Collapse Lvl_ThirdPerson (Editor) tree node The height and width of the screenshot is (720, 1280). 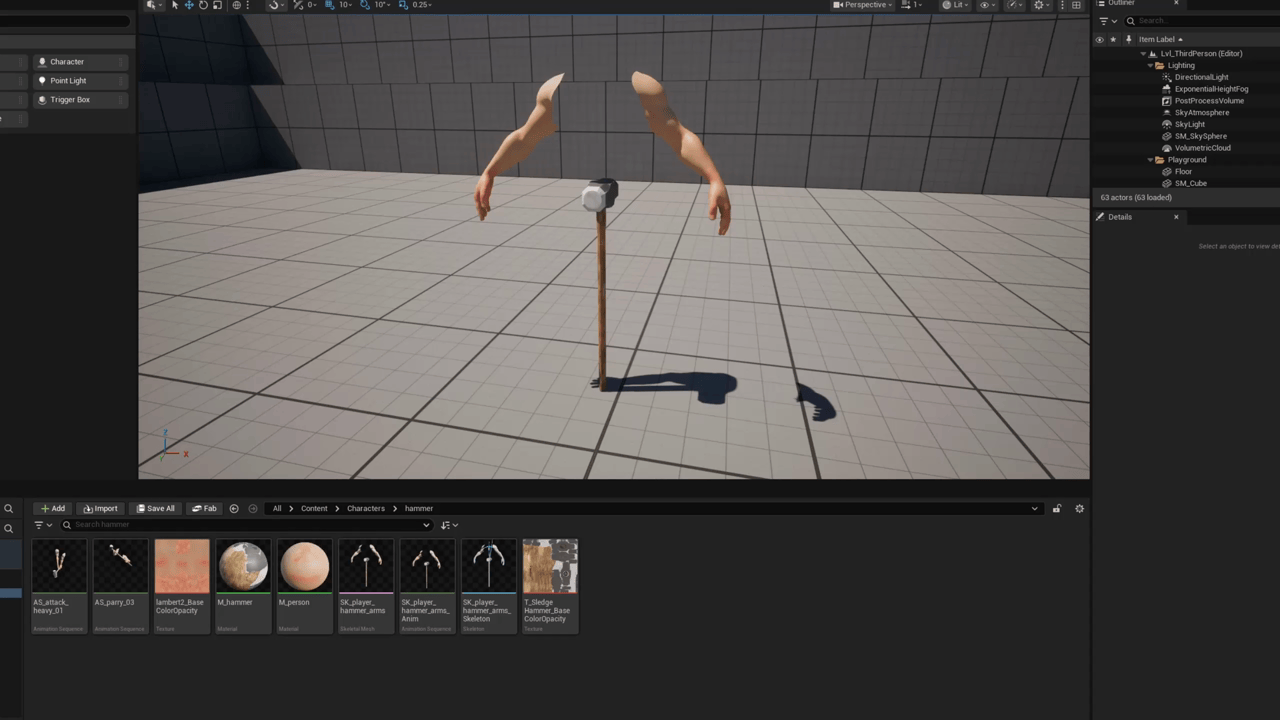[1143, 54]
